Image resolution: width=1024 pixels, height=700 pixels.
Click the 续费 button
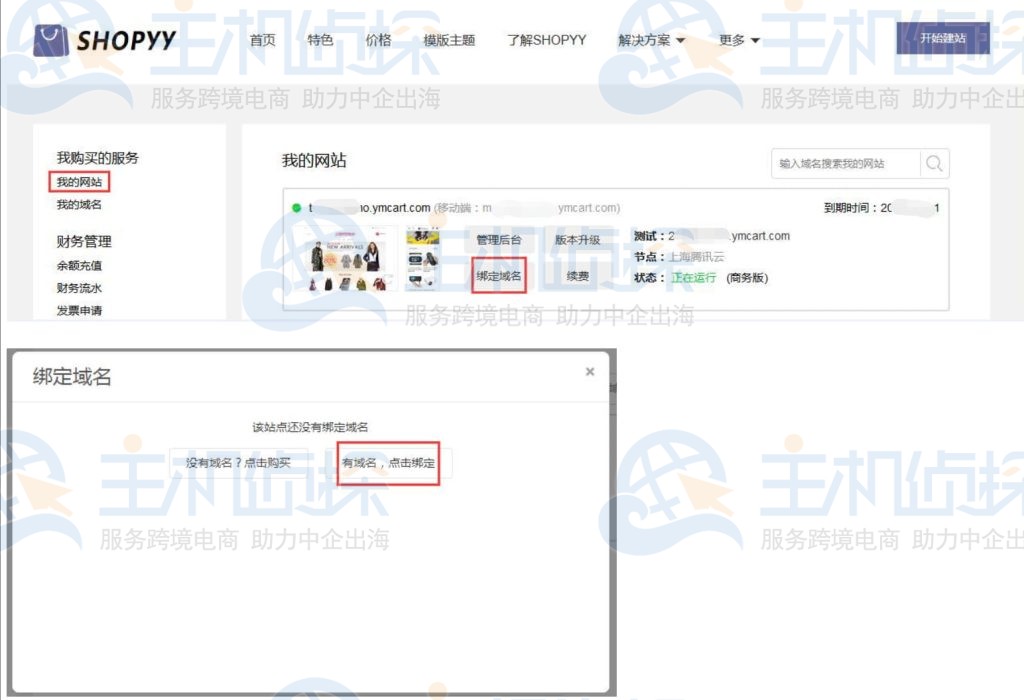[577, 276]
